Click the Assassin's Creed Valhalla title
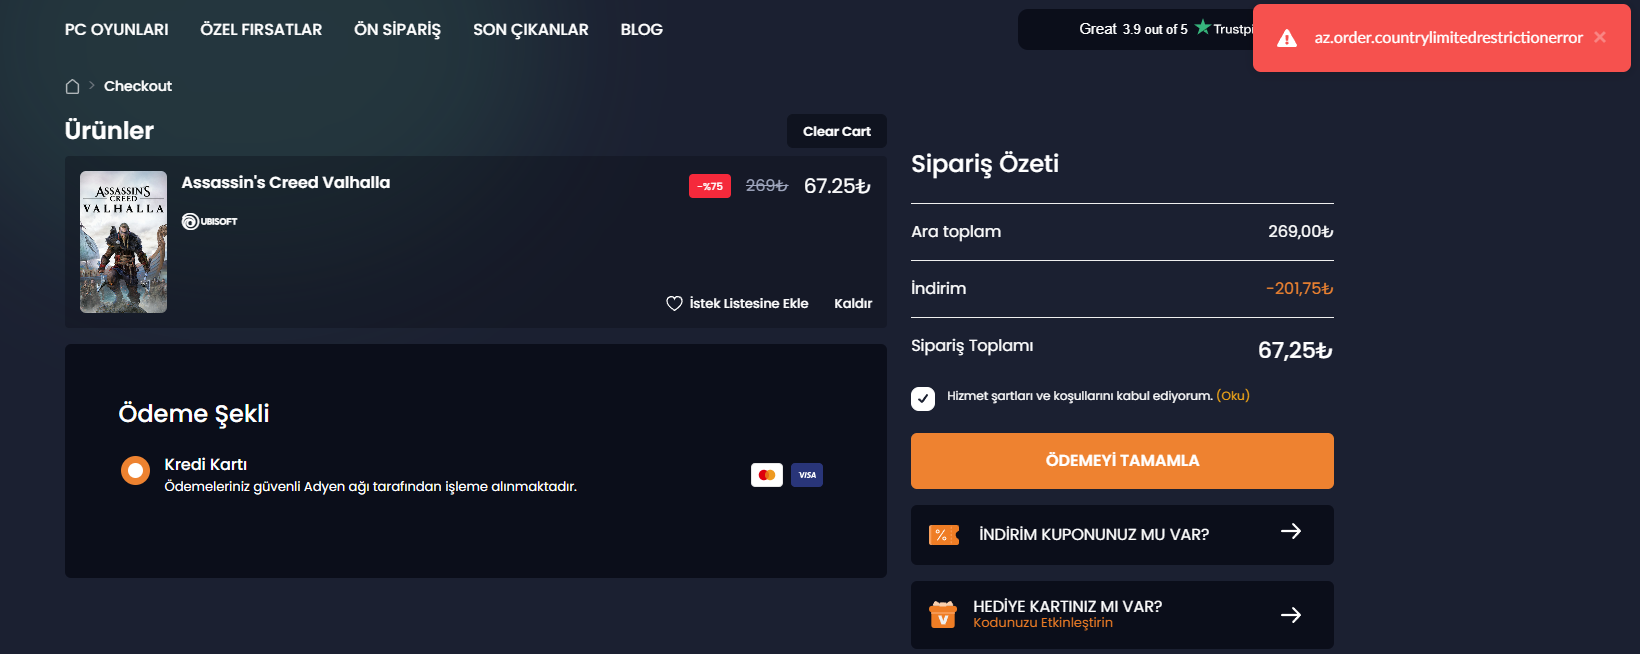 (286, 182)
